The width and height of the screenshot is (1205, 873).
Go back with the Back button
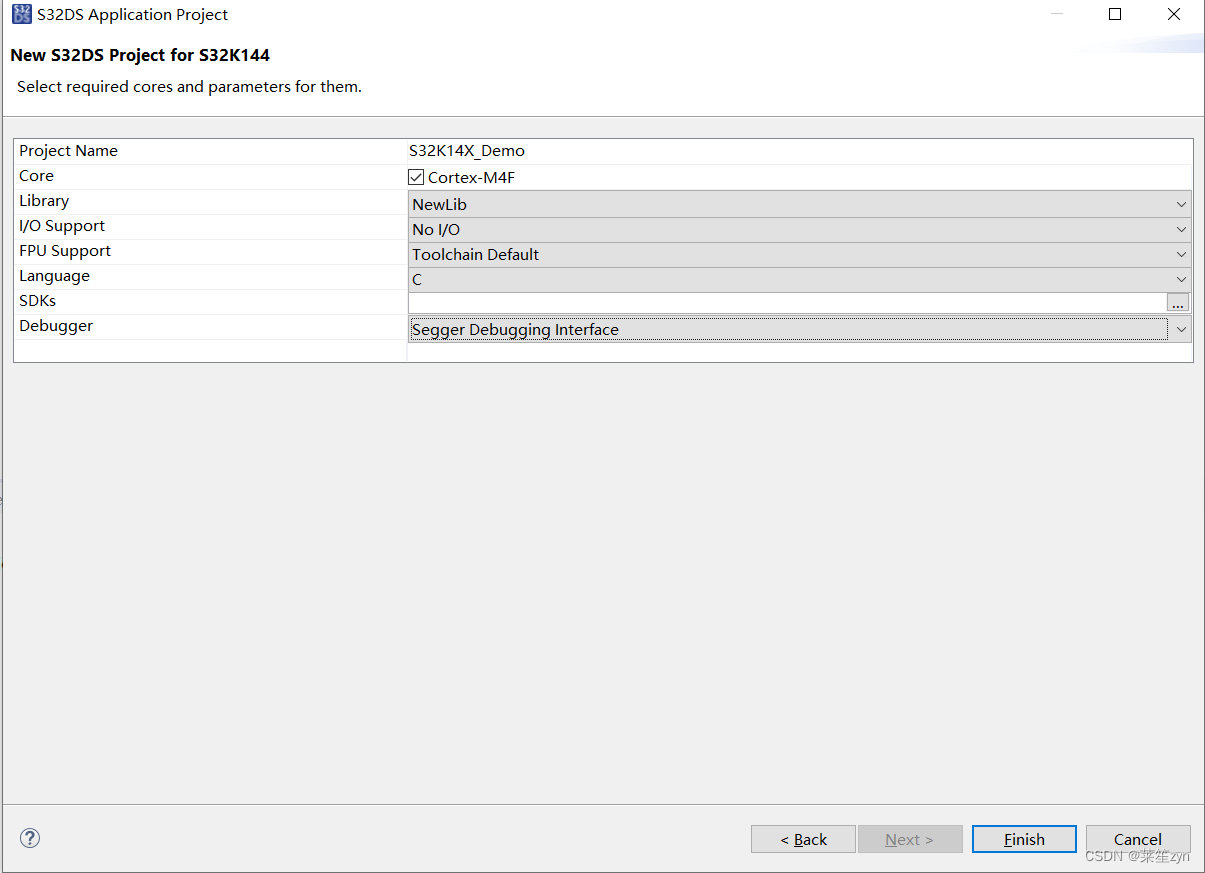coord(803,839)
